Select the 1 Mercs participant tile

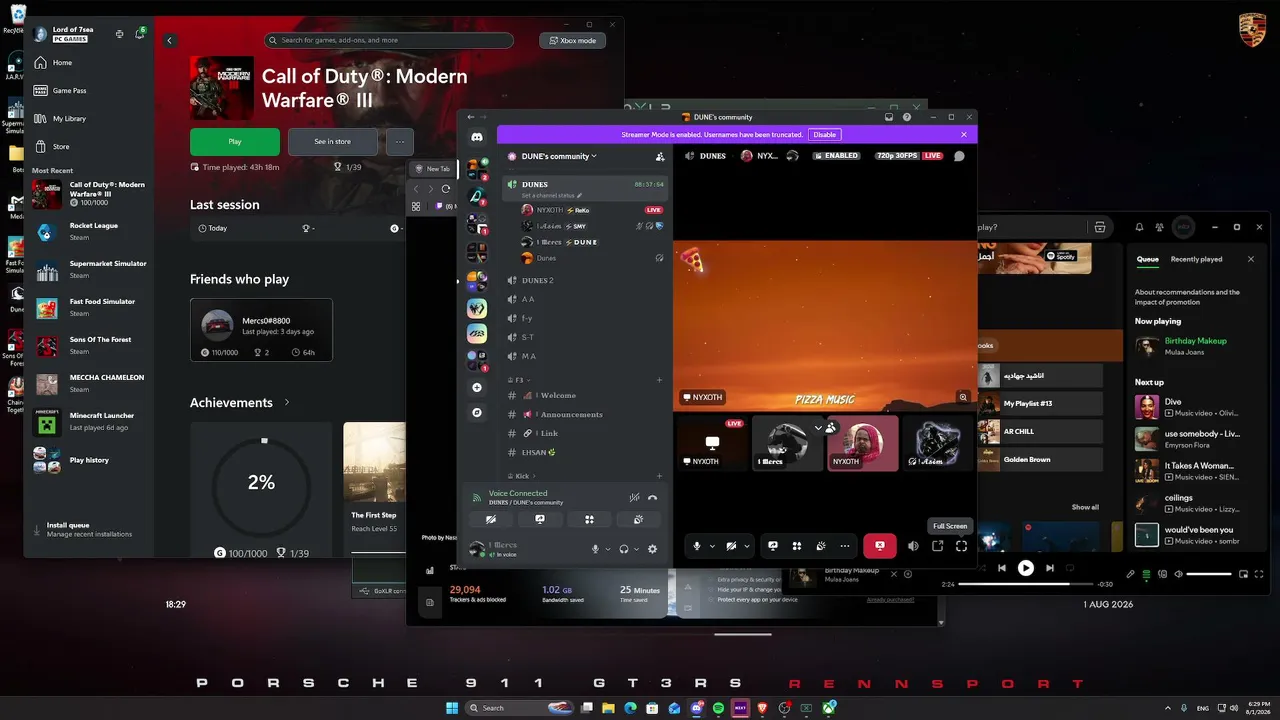[x=787, y=443]
